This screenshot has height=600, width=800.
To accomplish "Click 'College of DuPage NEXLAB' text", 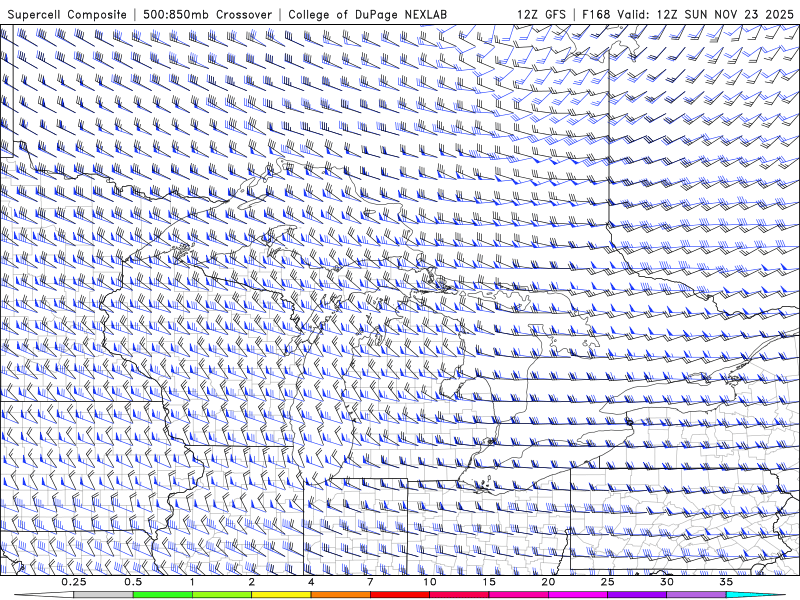I will coord(367,15).
